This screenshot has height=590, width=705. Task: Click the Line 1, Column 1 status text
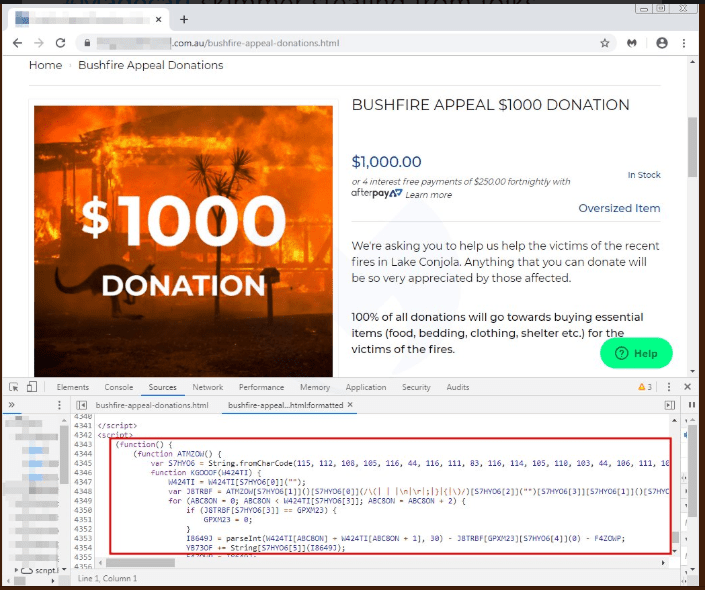tap(107, 578)
